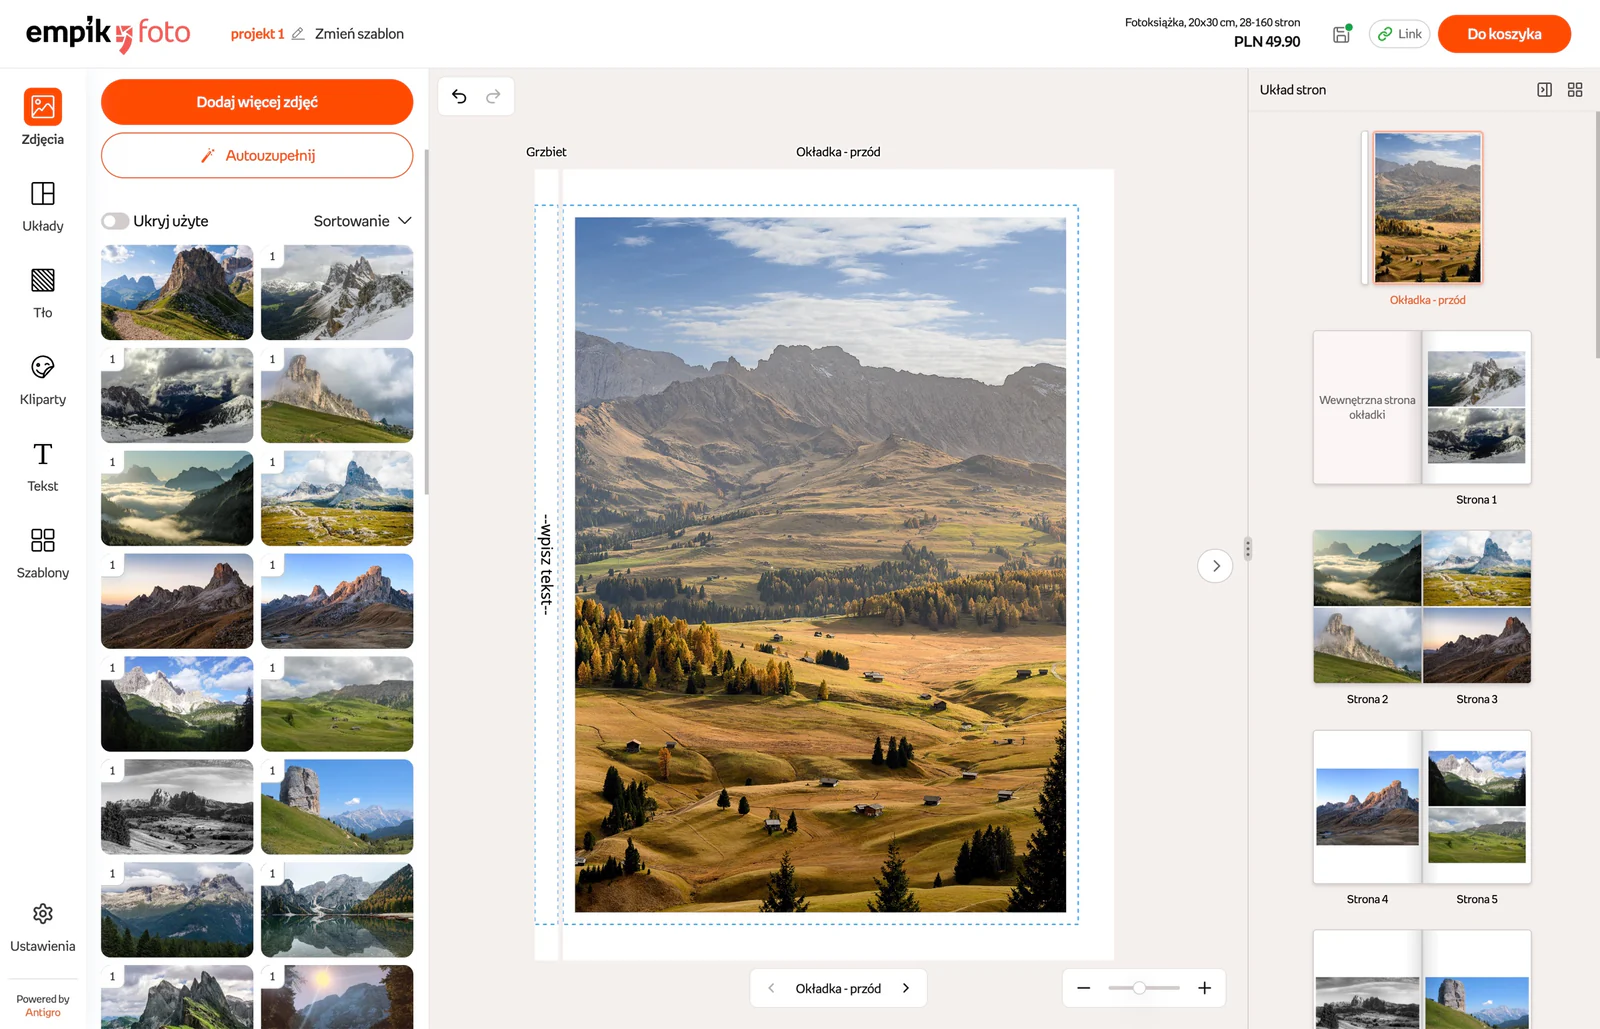Viewport: 1600px width, 1029px height.
Task: Select the Okładka - przód page thumbnail
Action: click(x=1427, y=208)
